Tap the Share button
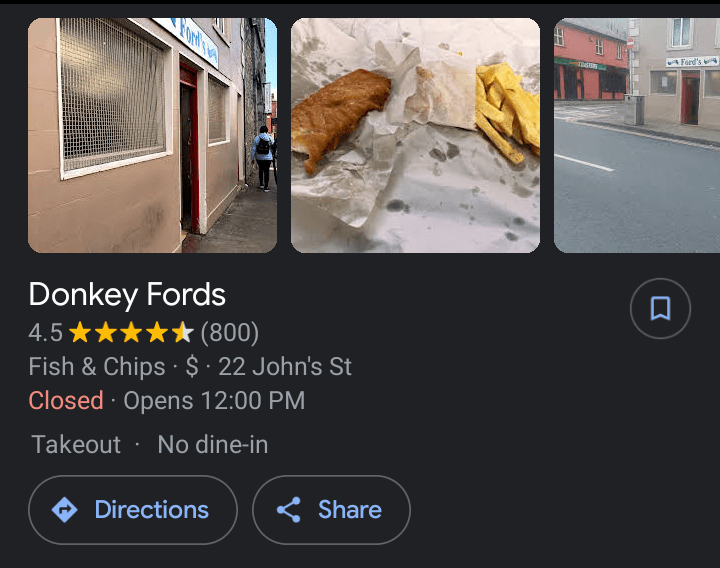720x568 pixels. [331, 510]
